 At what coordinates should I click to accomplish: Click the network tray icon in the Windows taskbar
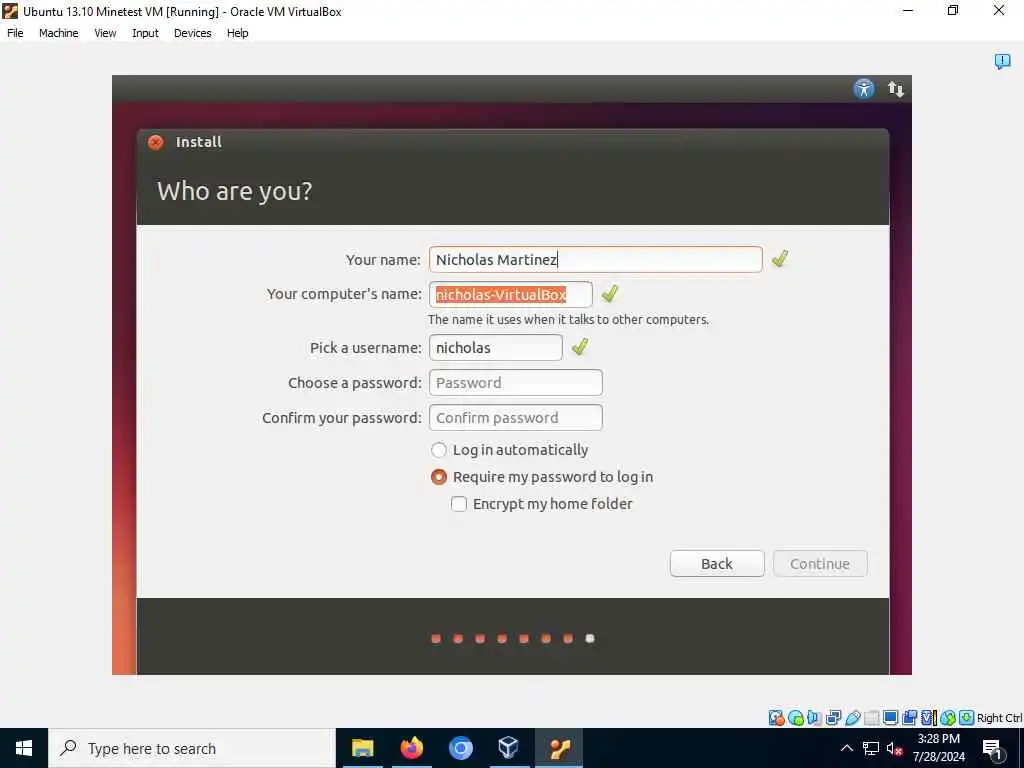871,748
